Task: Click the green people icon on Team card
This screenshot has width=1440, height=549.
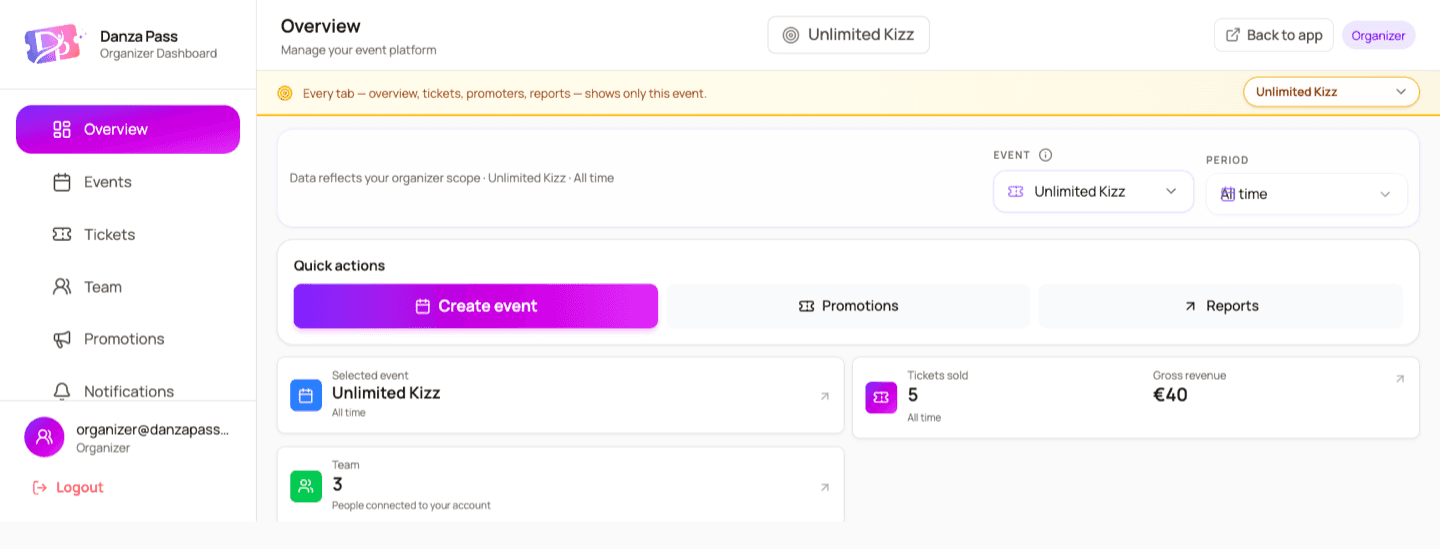Action: coord(306,486)
